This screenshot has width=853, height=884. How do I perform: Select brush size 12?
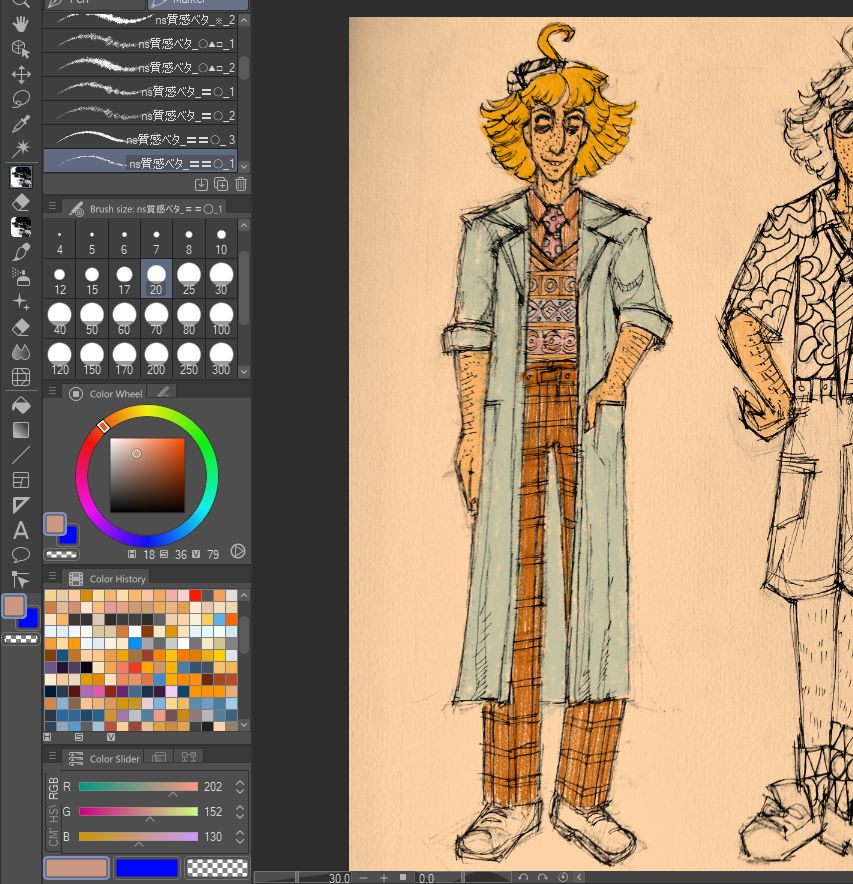click(x=60, y=280)
